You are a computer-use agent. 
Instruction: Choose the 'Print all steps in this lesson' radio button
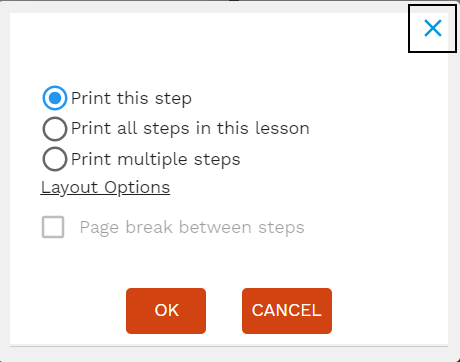(55, 129)
